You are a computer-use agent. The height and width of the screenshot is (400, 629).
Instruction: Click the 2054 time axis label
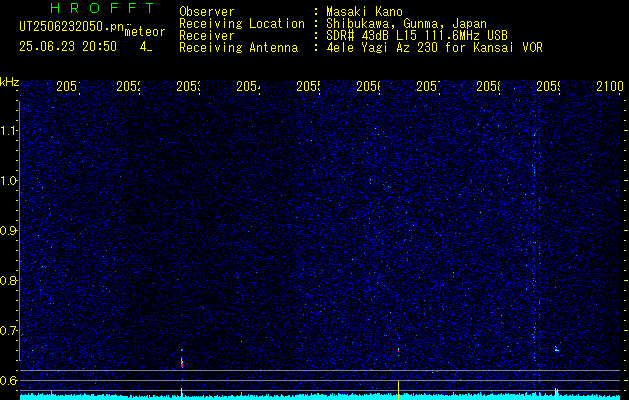pos(248,86)
